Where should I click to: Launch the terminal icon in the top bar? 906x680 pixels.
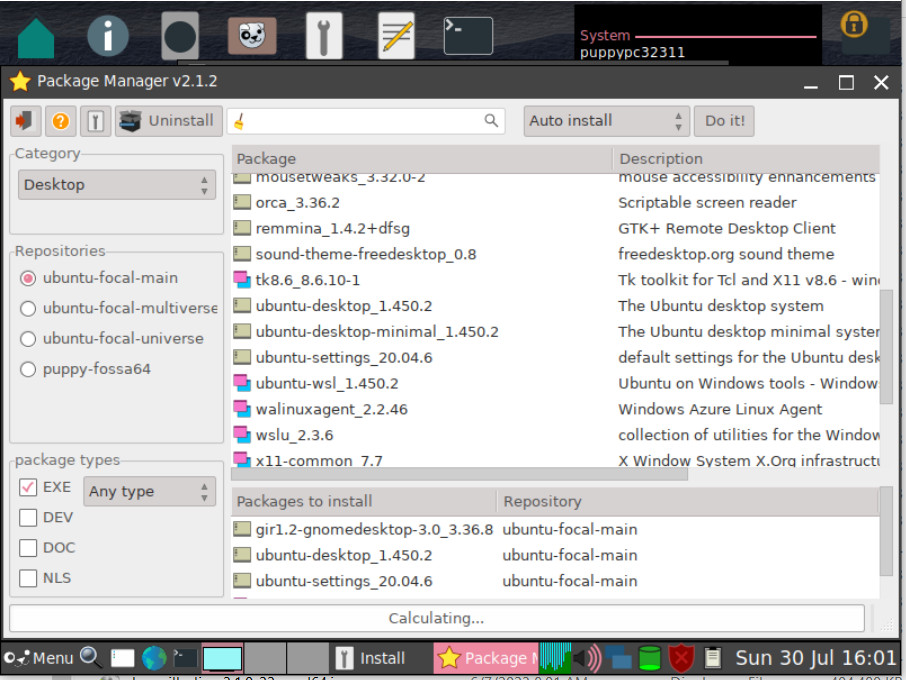pyautogui.click(x=468, y=36)
